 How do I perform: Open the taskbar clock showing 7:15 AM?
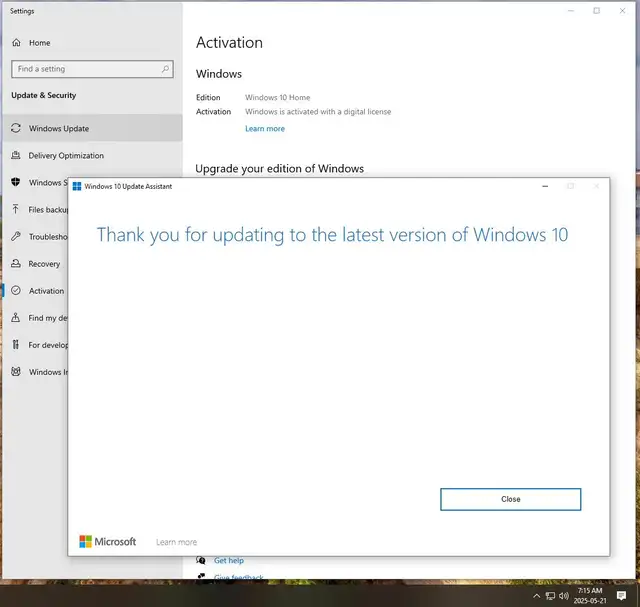point(590,596)
